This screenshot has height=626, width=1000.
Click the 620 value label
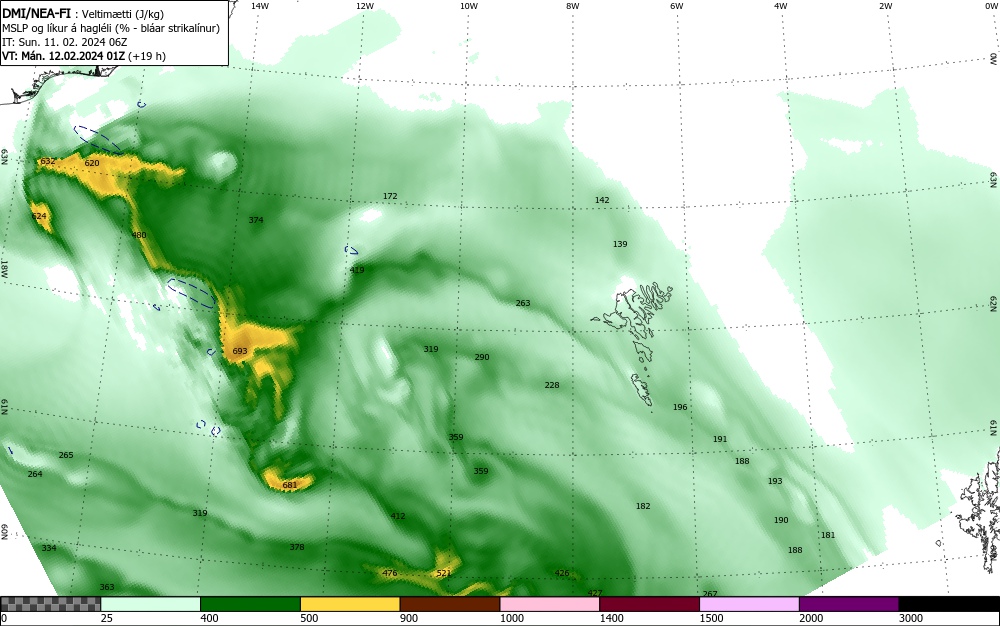click(x=92, y=163)
